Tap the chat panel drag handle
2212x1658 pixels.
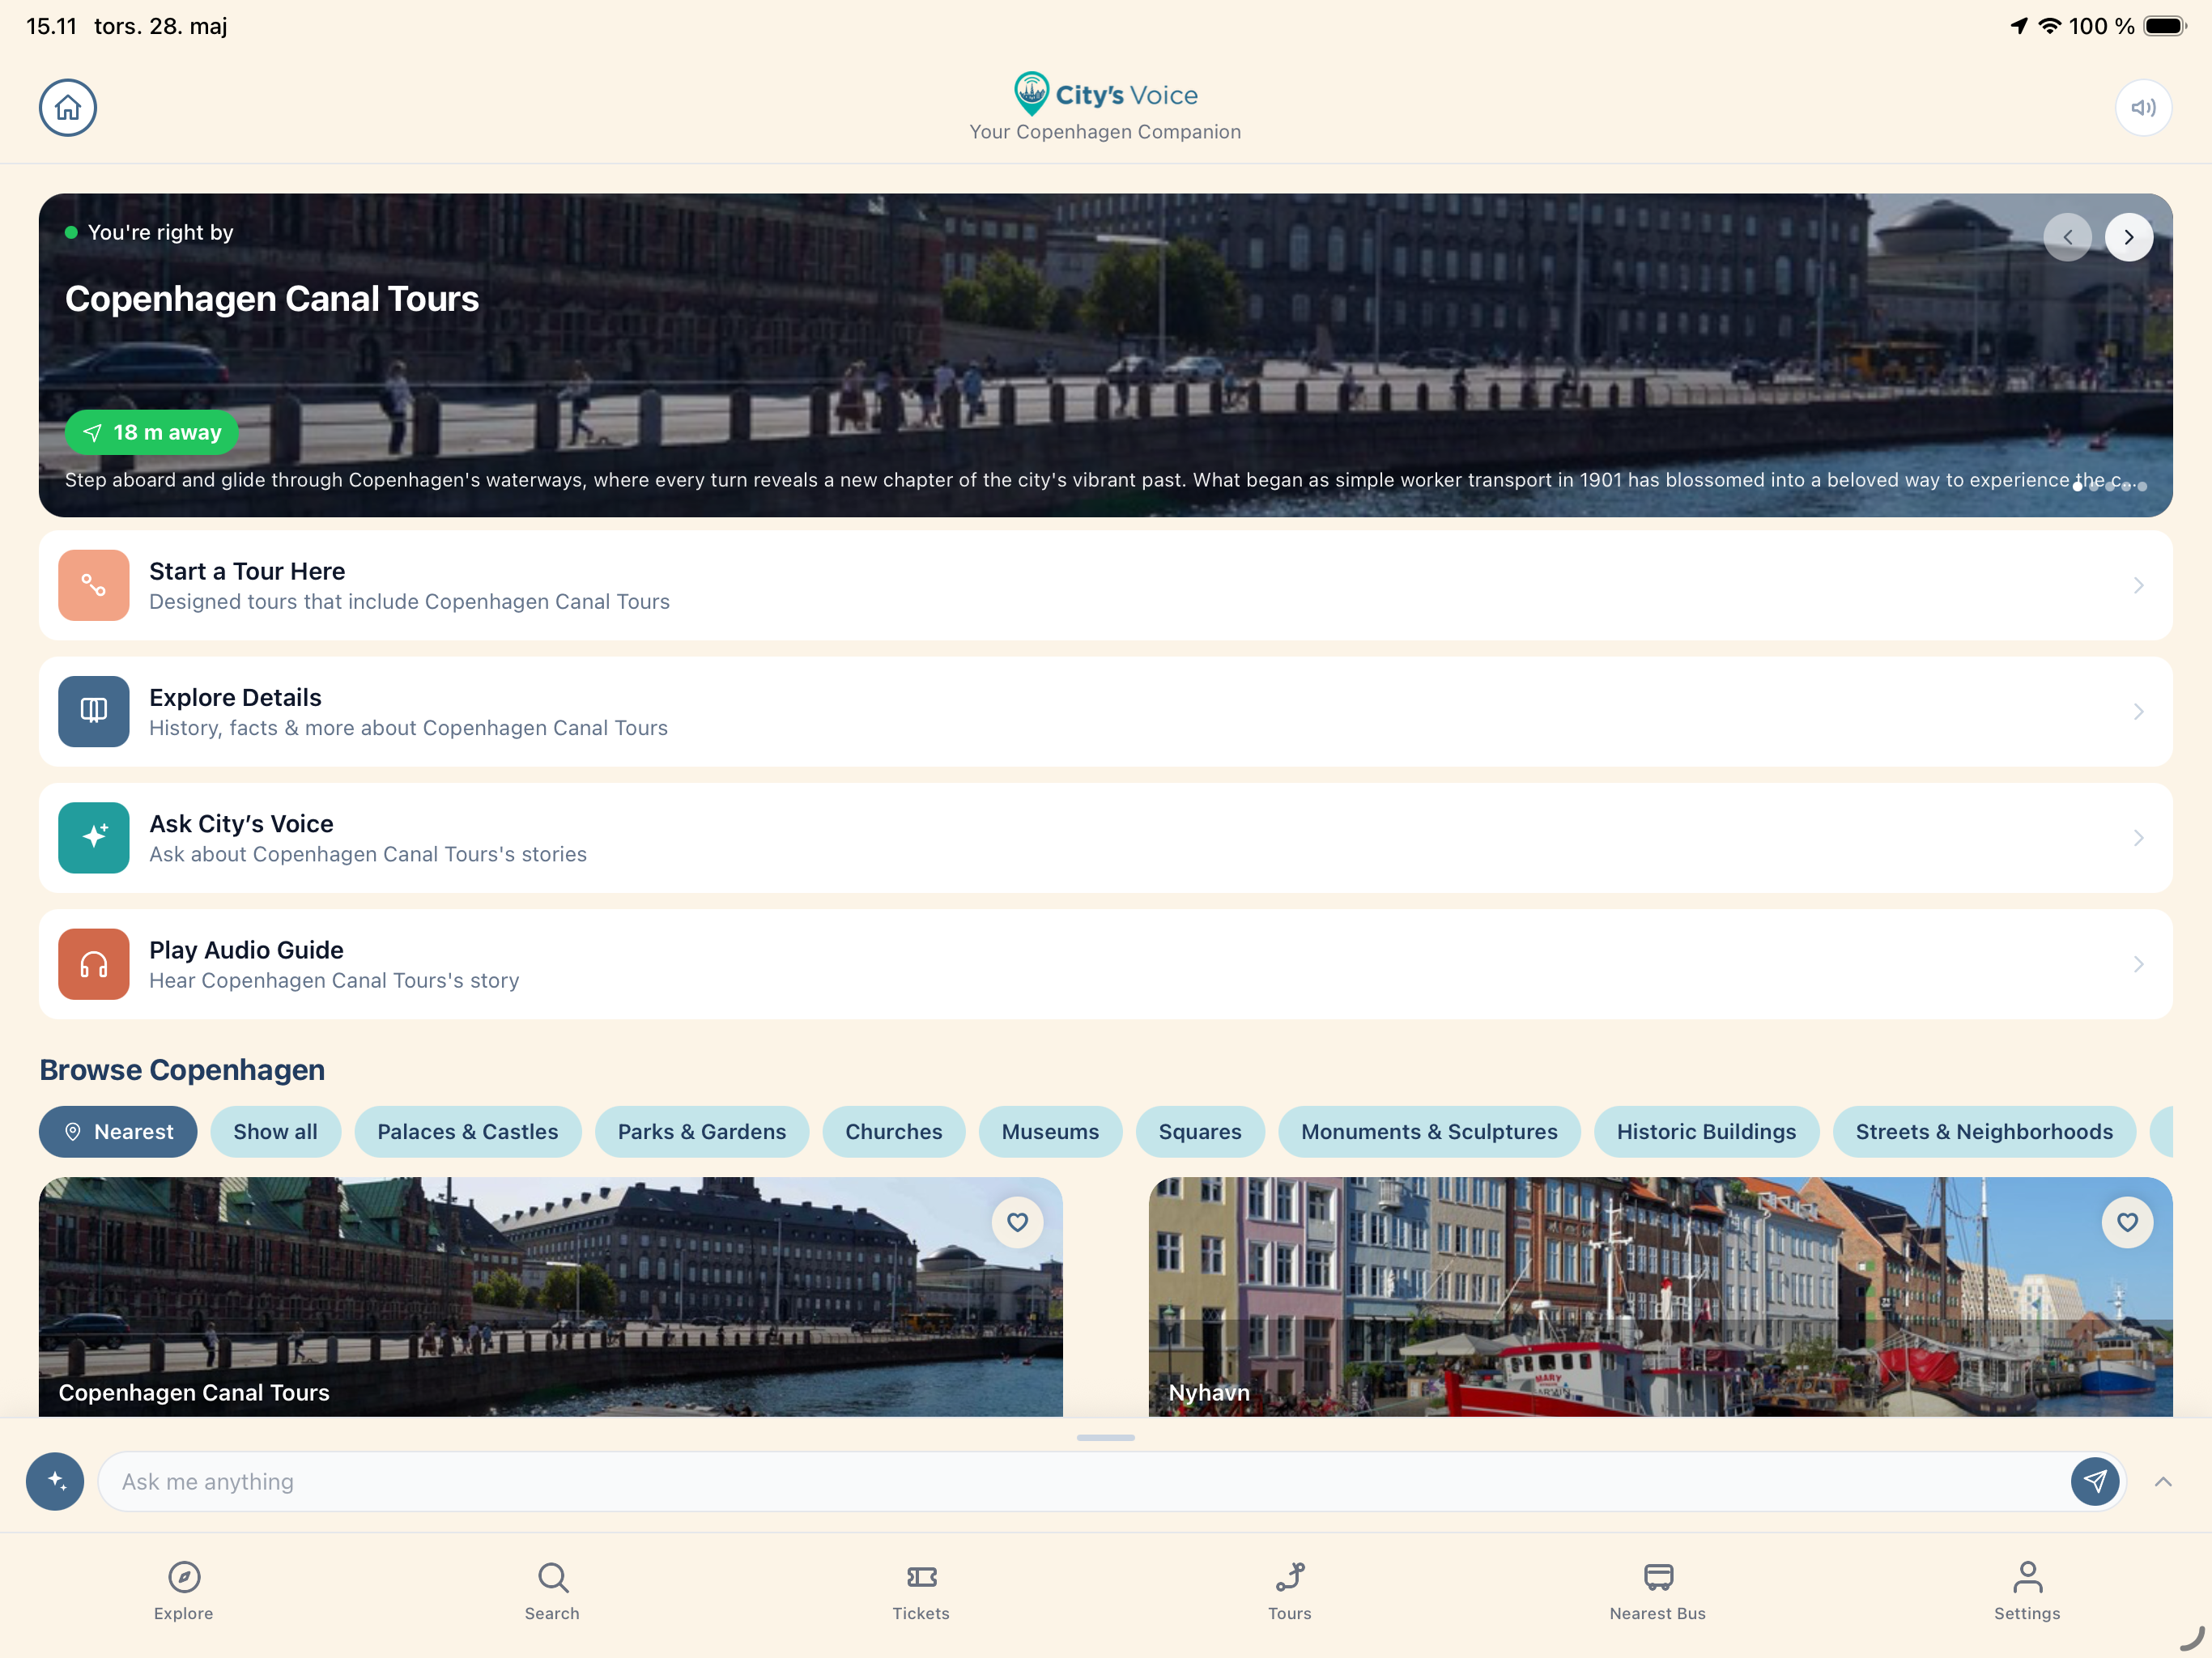(1106, 1437)
